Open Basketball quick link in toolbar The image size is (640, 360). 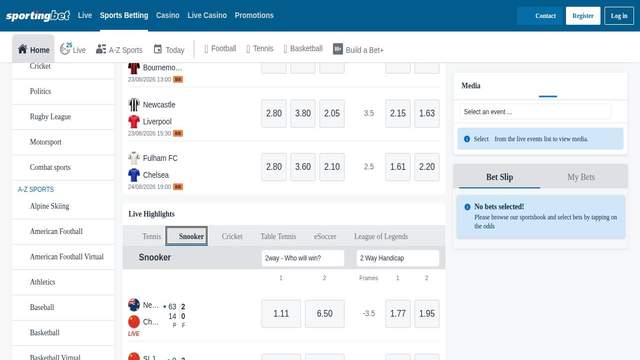tap(303, 49)
